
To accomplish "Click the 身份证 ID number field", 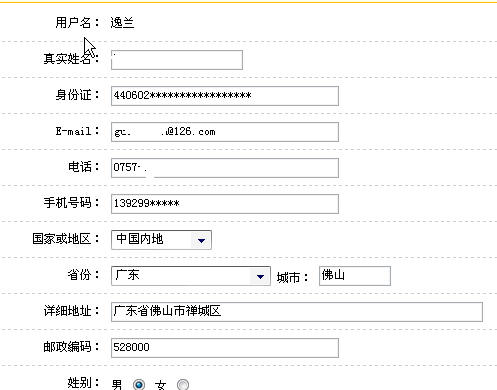I will pos(225,96).
